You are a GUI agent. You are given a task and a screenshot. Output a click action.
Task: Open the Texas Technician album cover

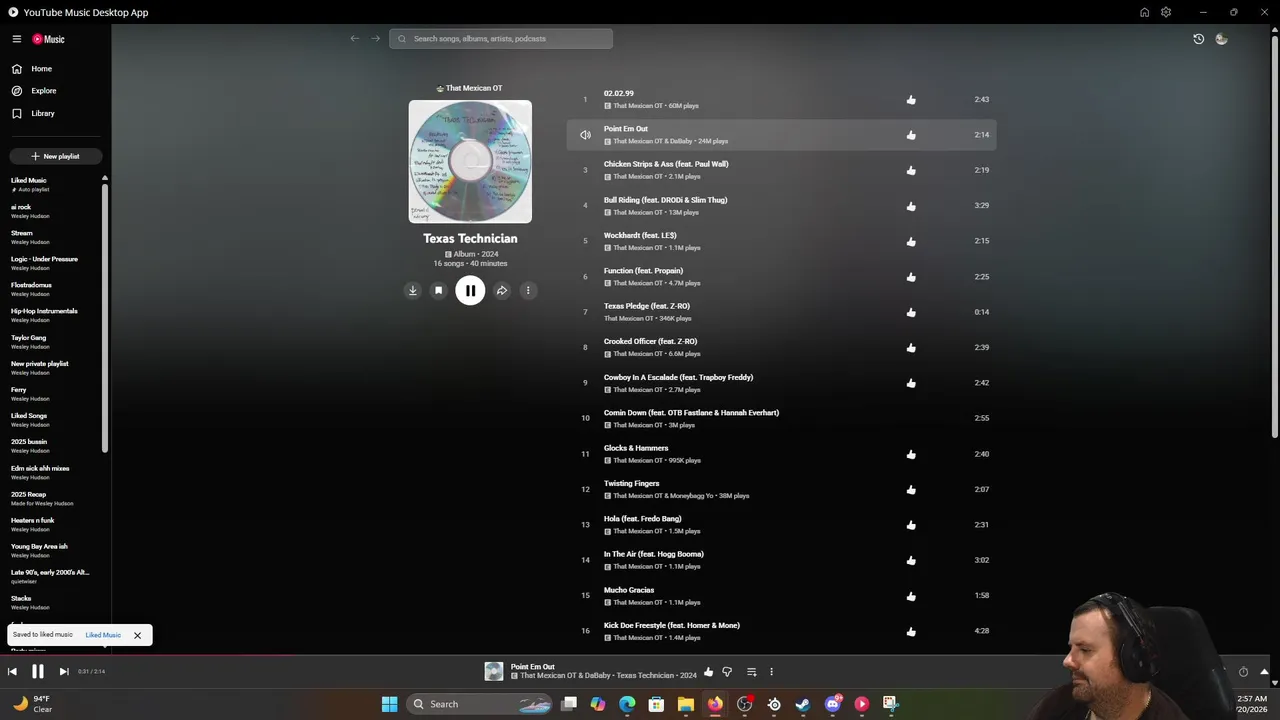coord(470,162)
